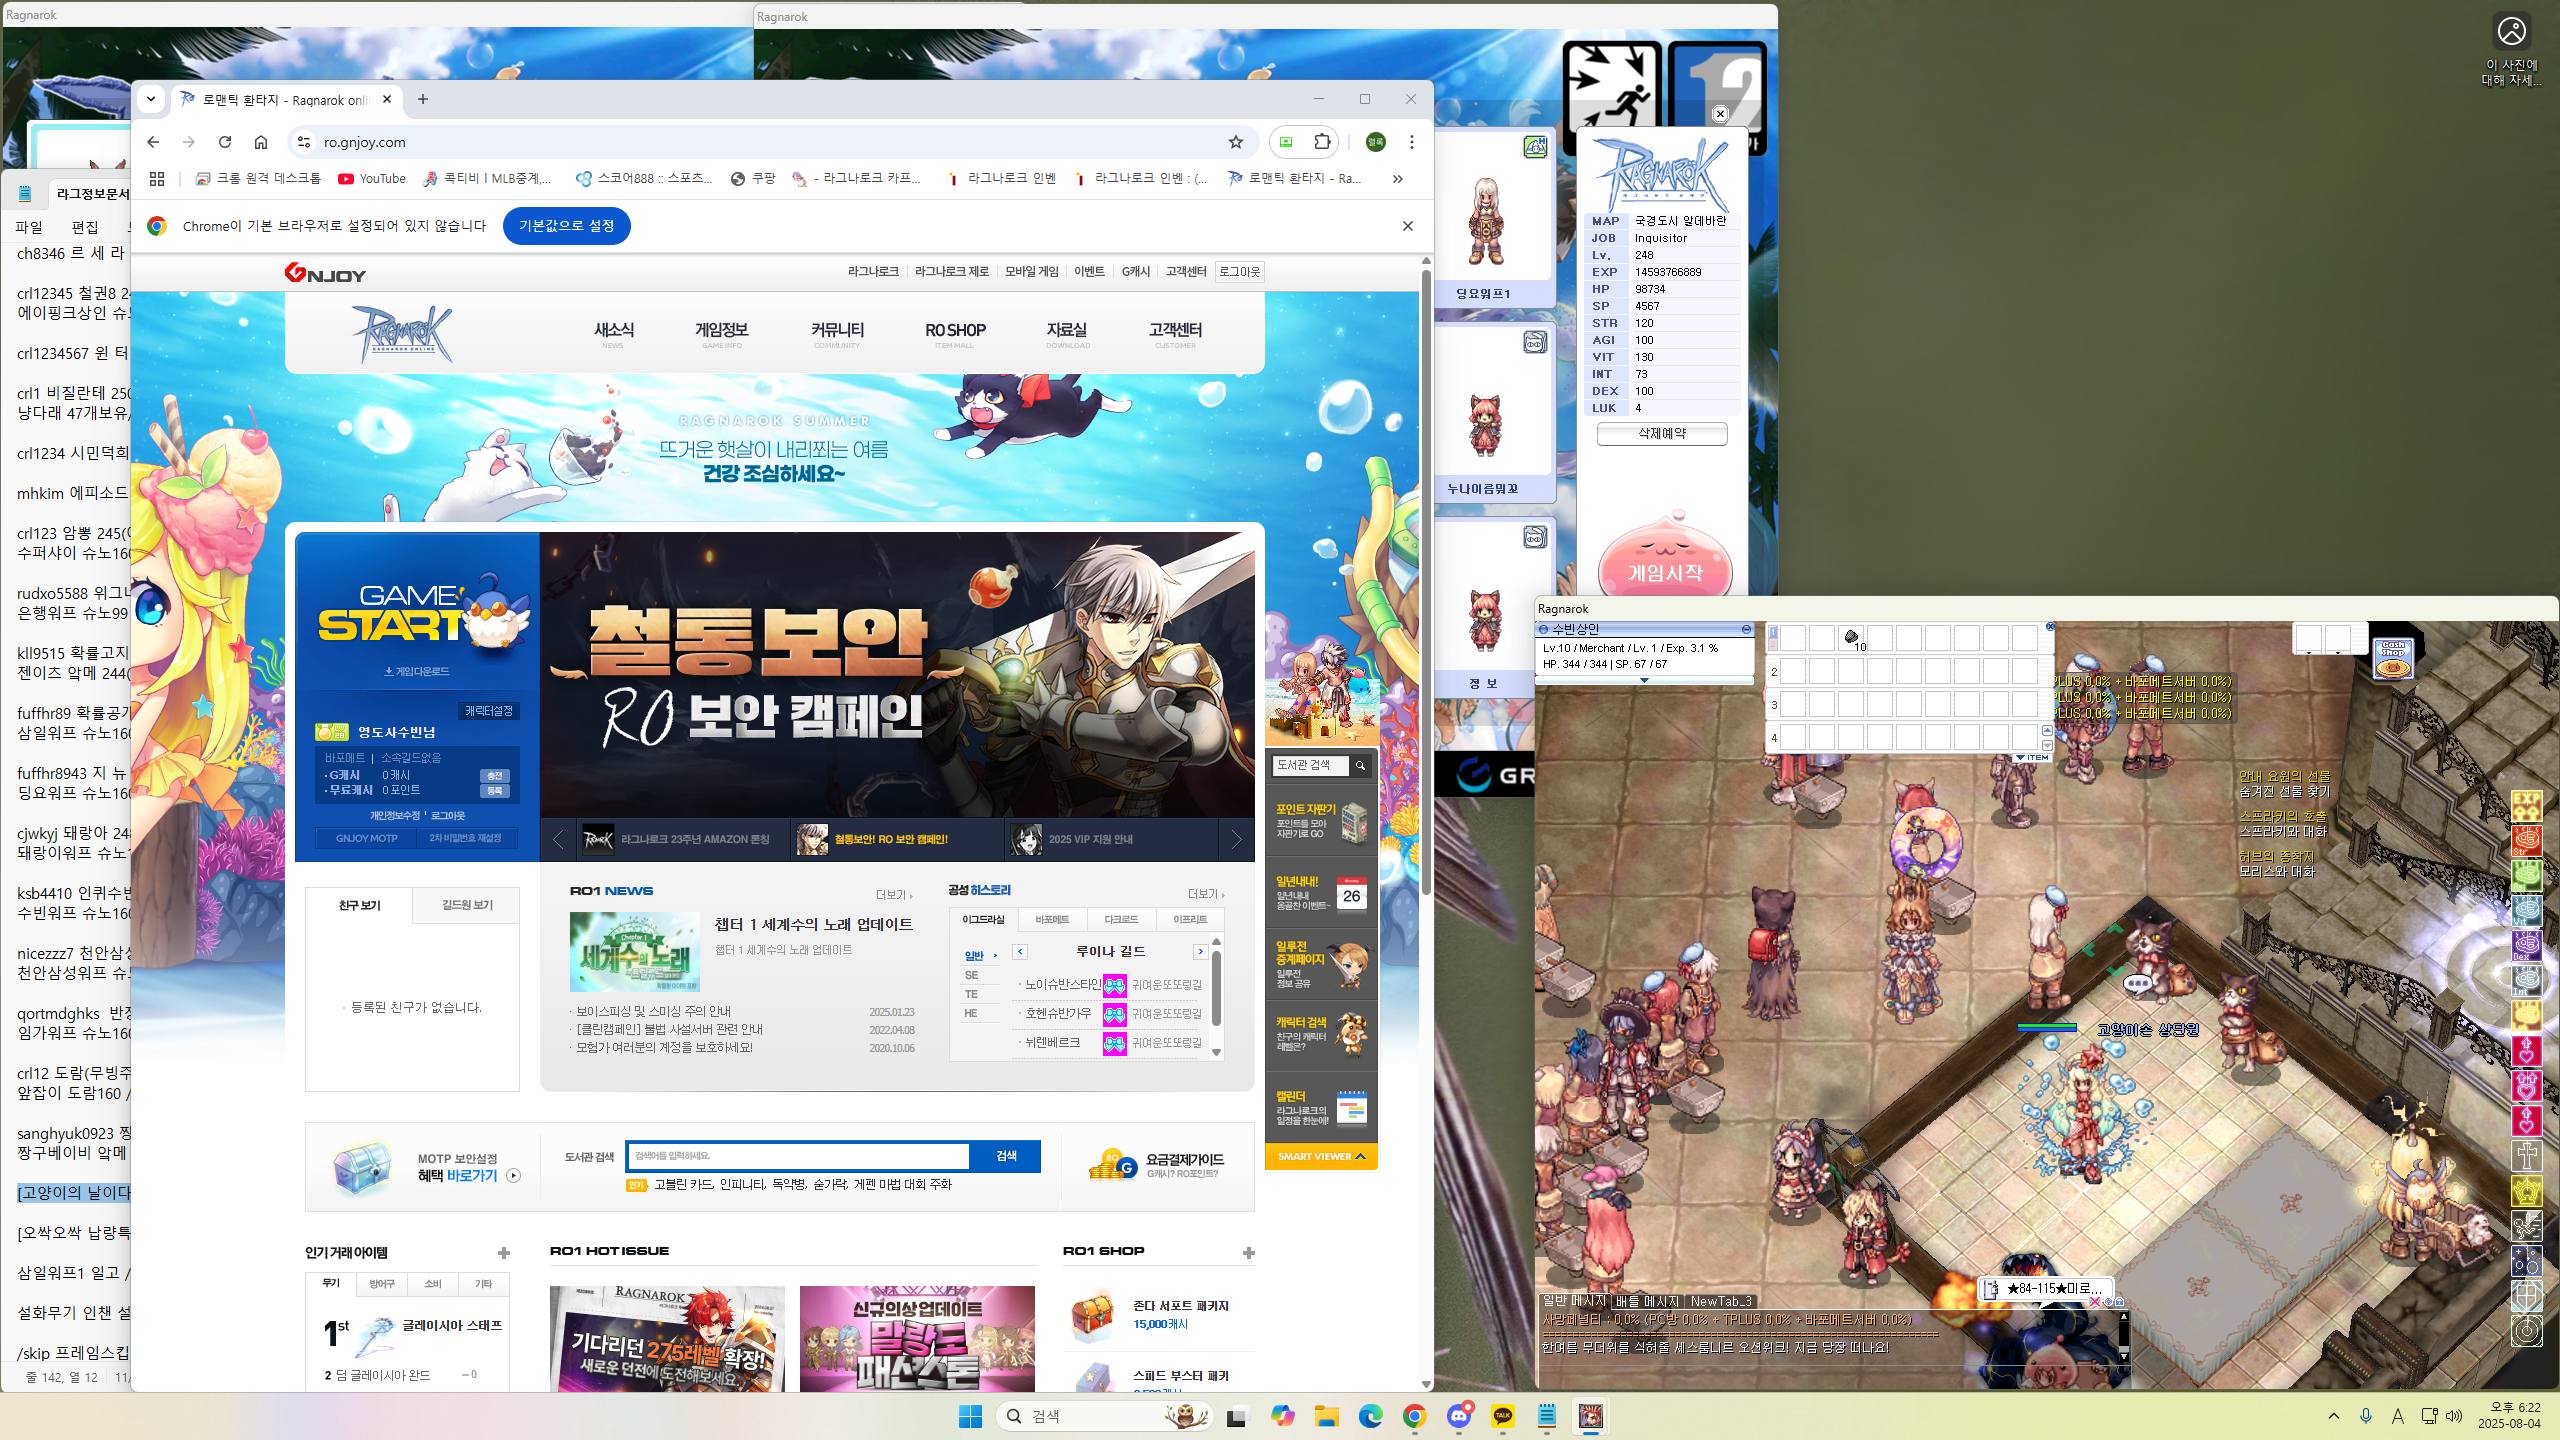The width and height of the screenshot is (2560, 1440).
Task: Show more bookmarks chevron
Action: (x=1397, y=178)
